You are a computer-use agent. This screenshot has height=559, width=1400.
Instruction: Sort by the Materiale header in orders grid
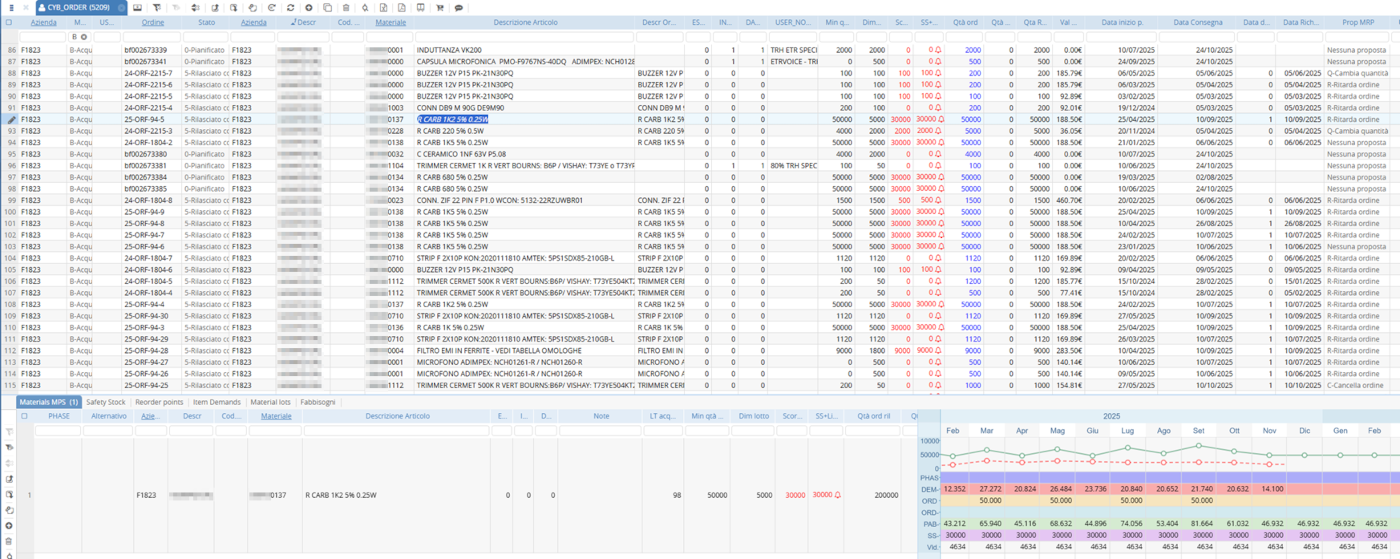click(390, 22)
